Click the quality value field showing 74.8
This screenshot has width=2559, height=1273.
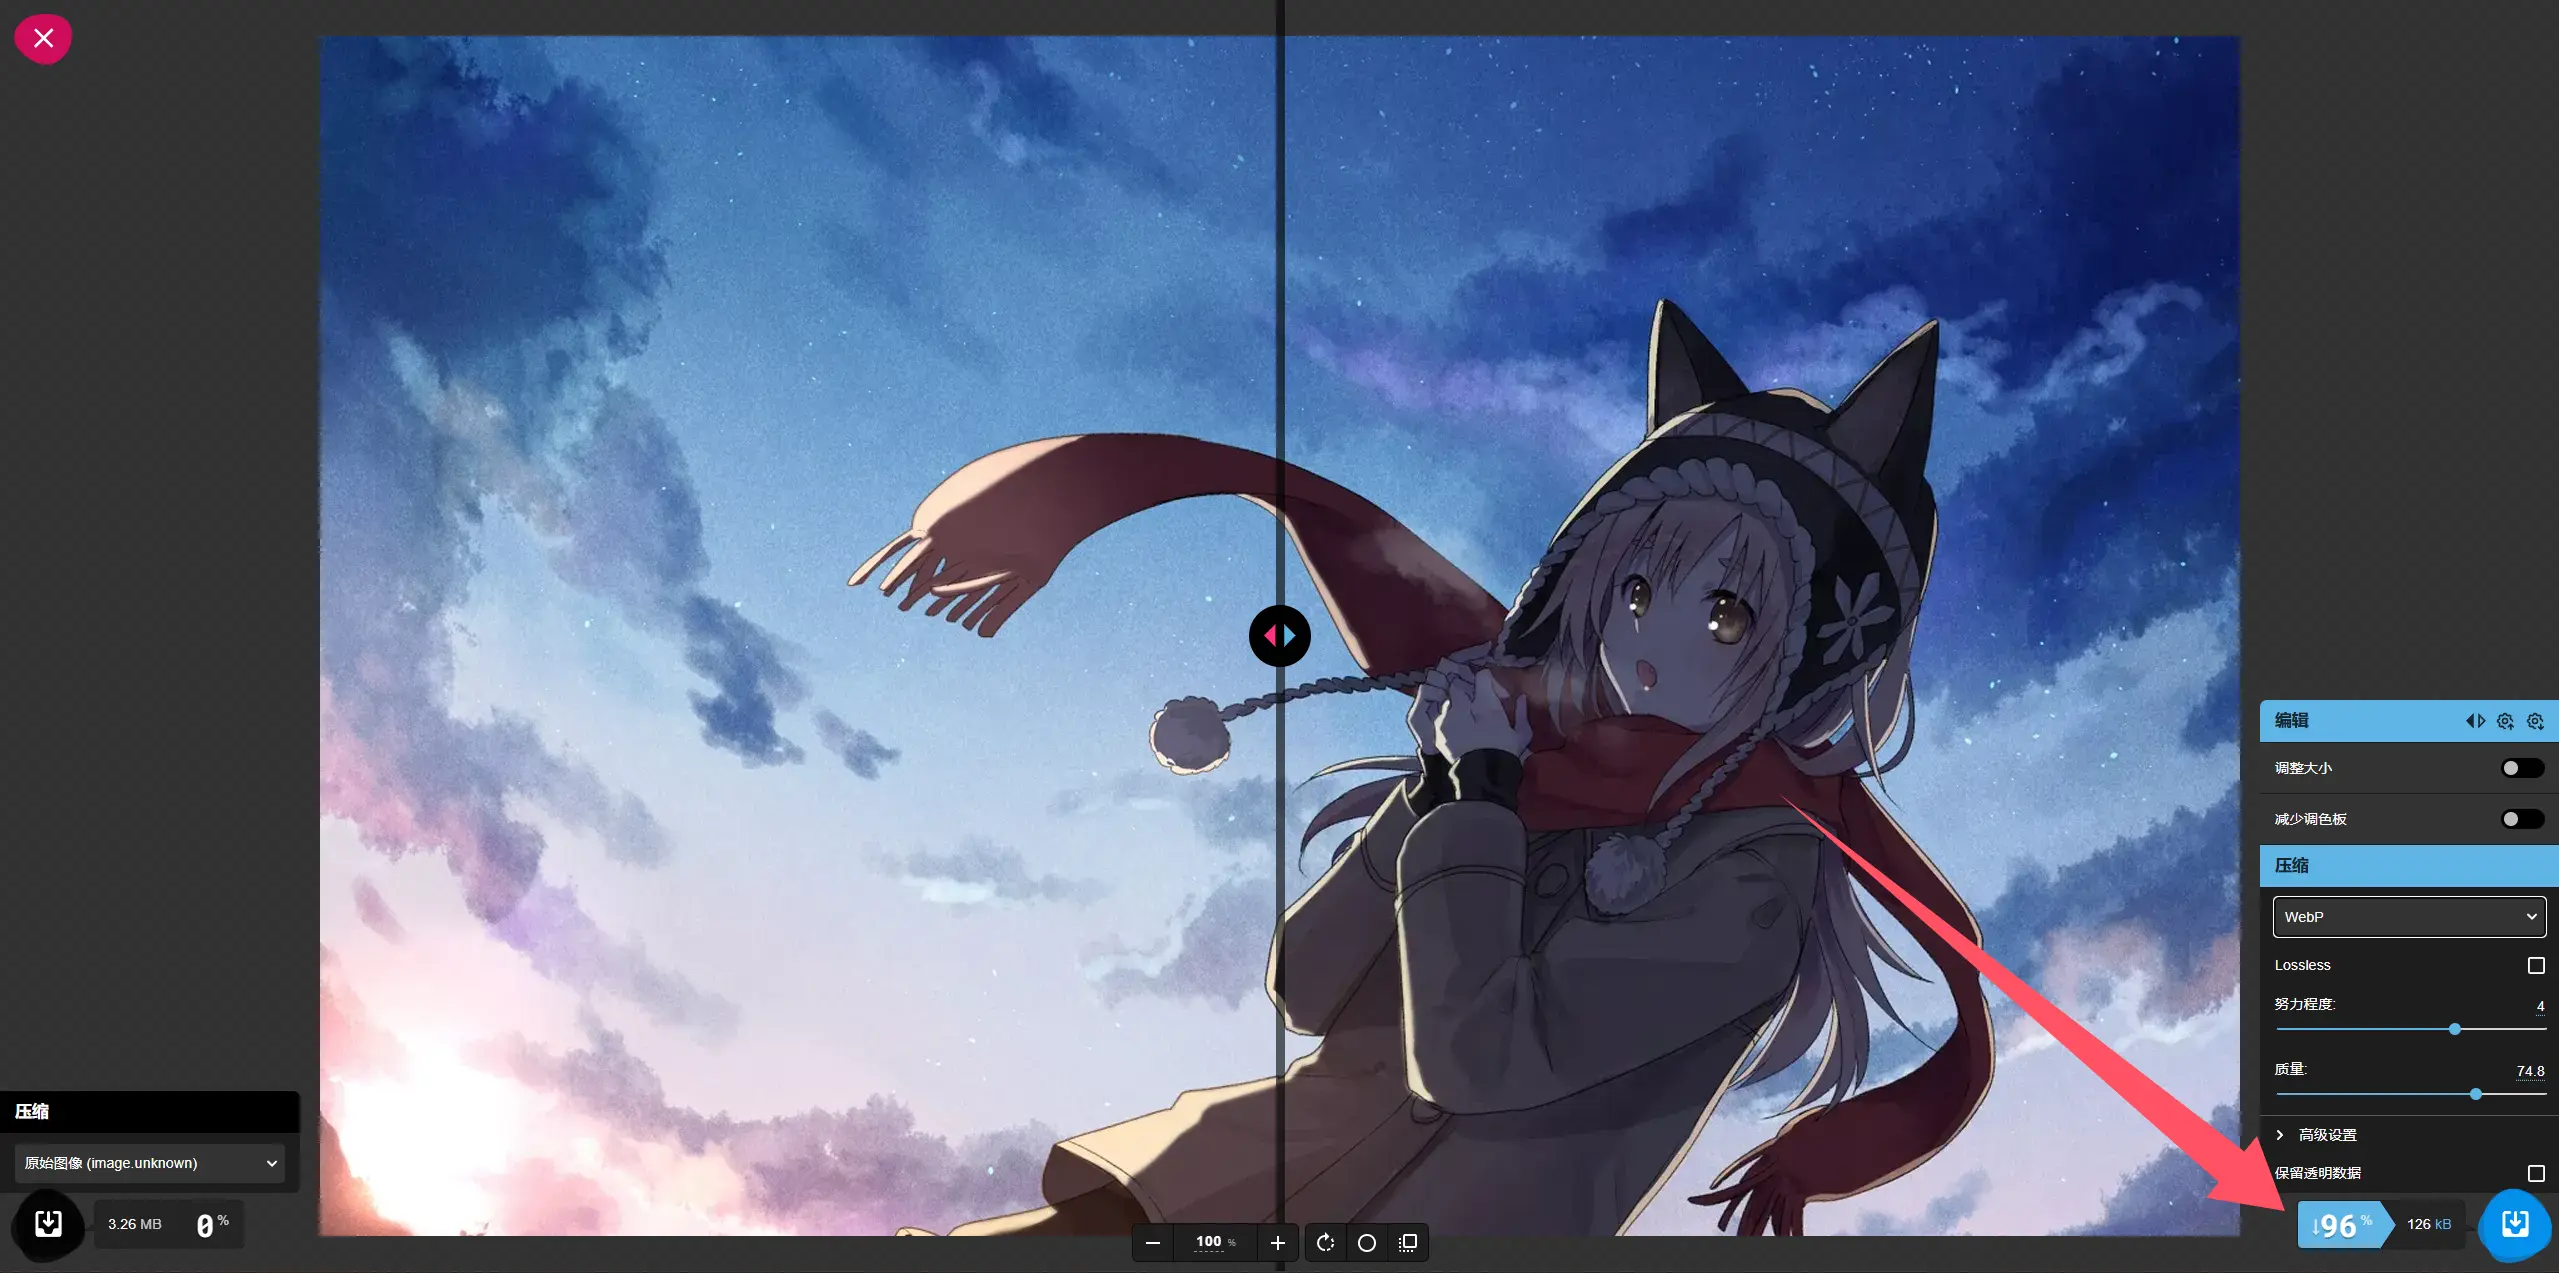point(2530,1070)
